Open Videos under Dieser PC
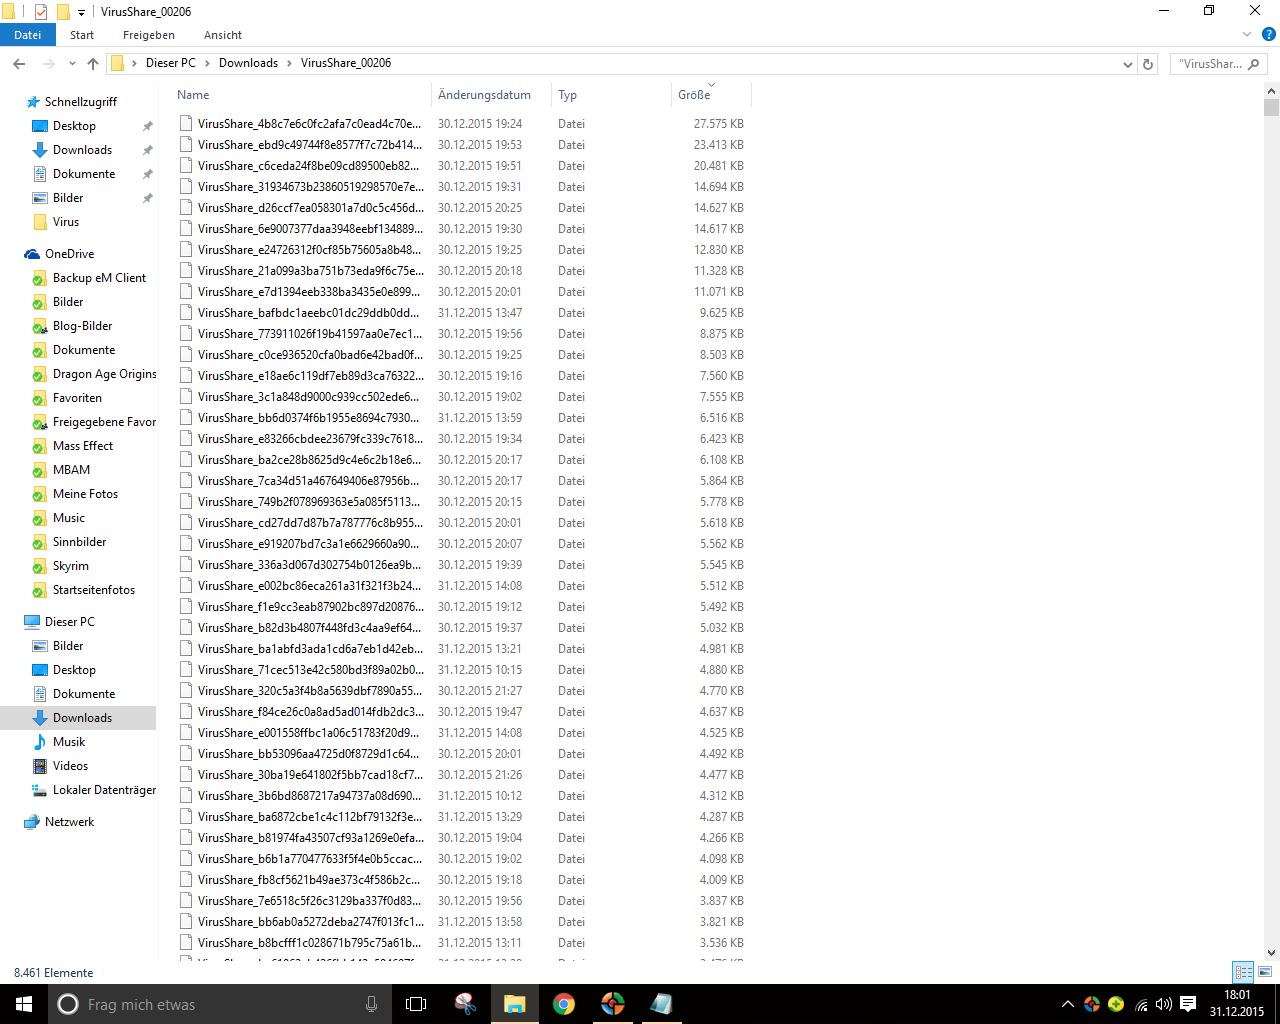The image size is (1280, 1024). (70, 766)
